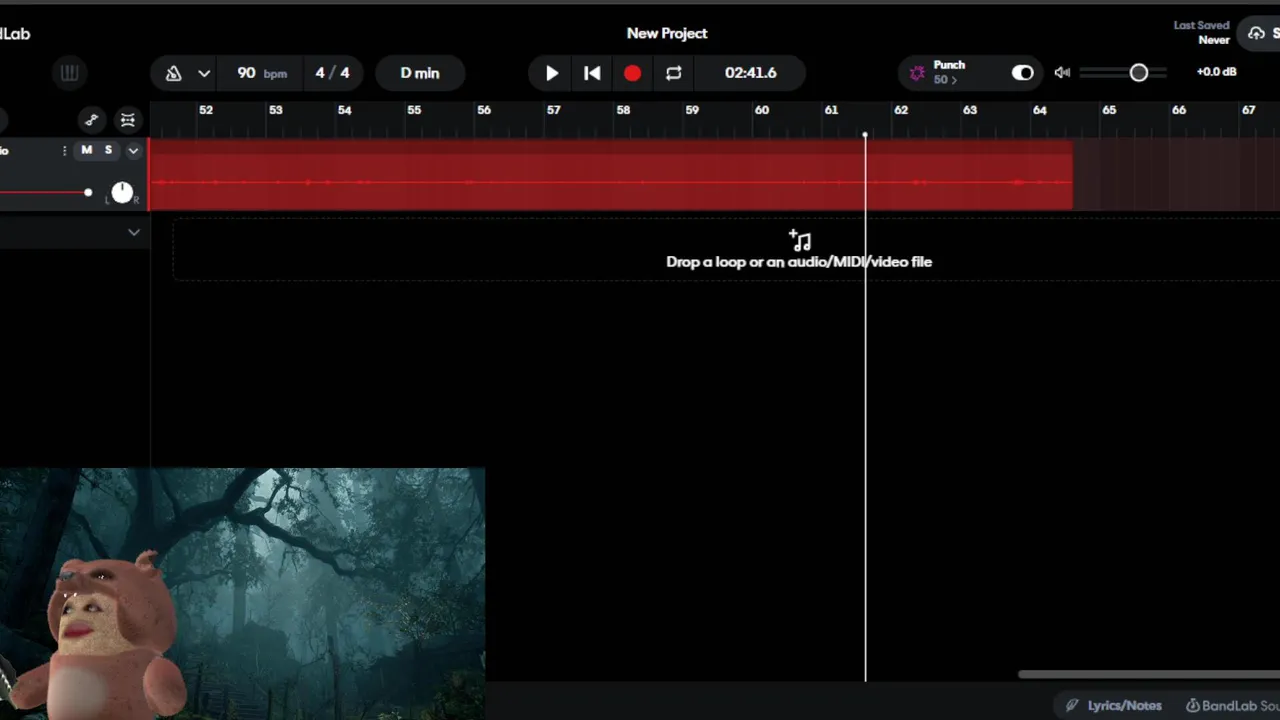This screenshot has width=1280, height=720.
Task: Expand the track header chevron
Action: [133, 151]
